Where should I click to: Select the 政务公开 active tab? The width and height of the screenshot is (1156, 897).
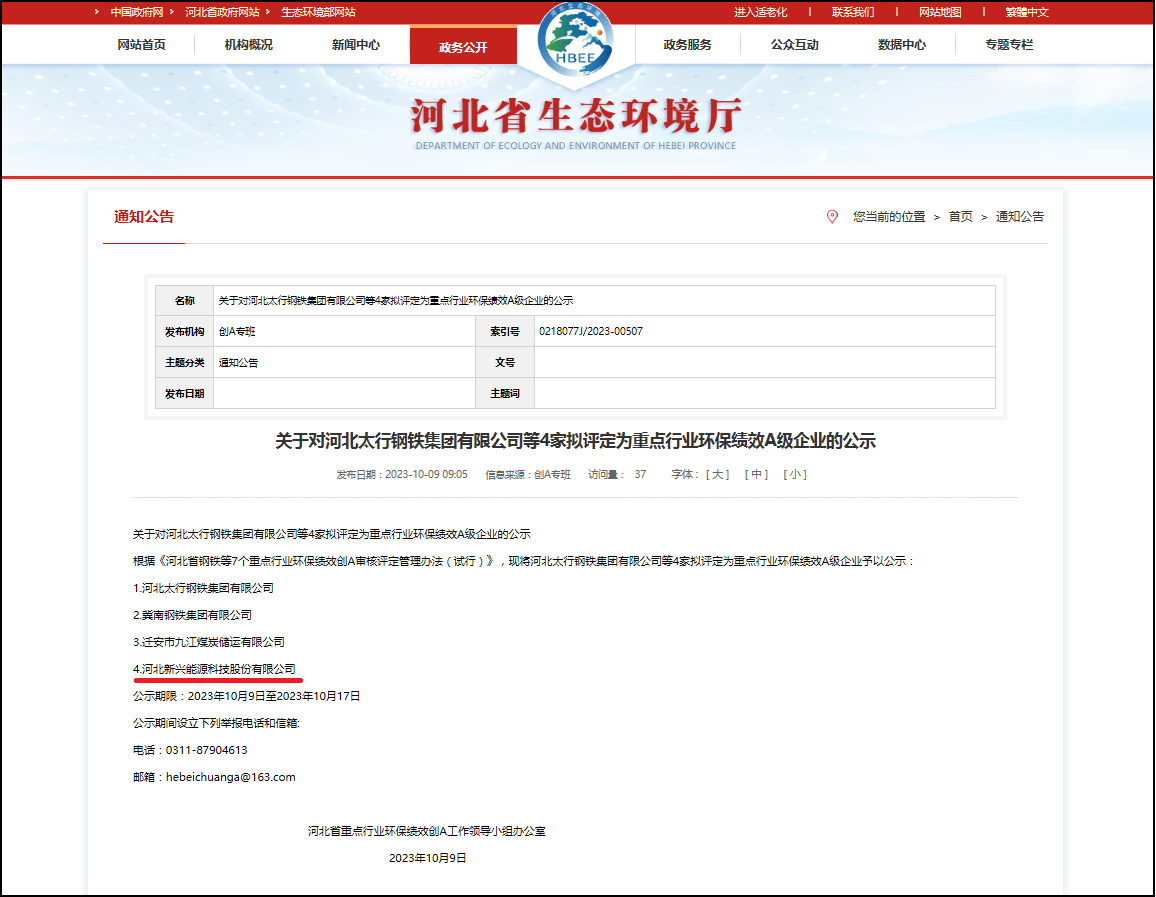pos(463,46)
